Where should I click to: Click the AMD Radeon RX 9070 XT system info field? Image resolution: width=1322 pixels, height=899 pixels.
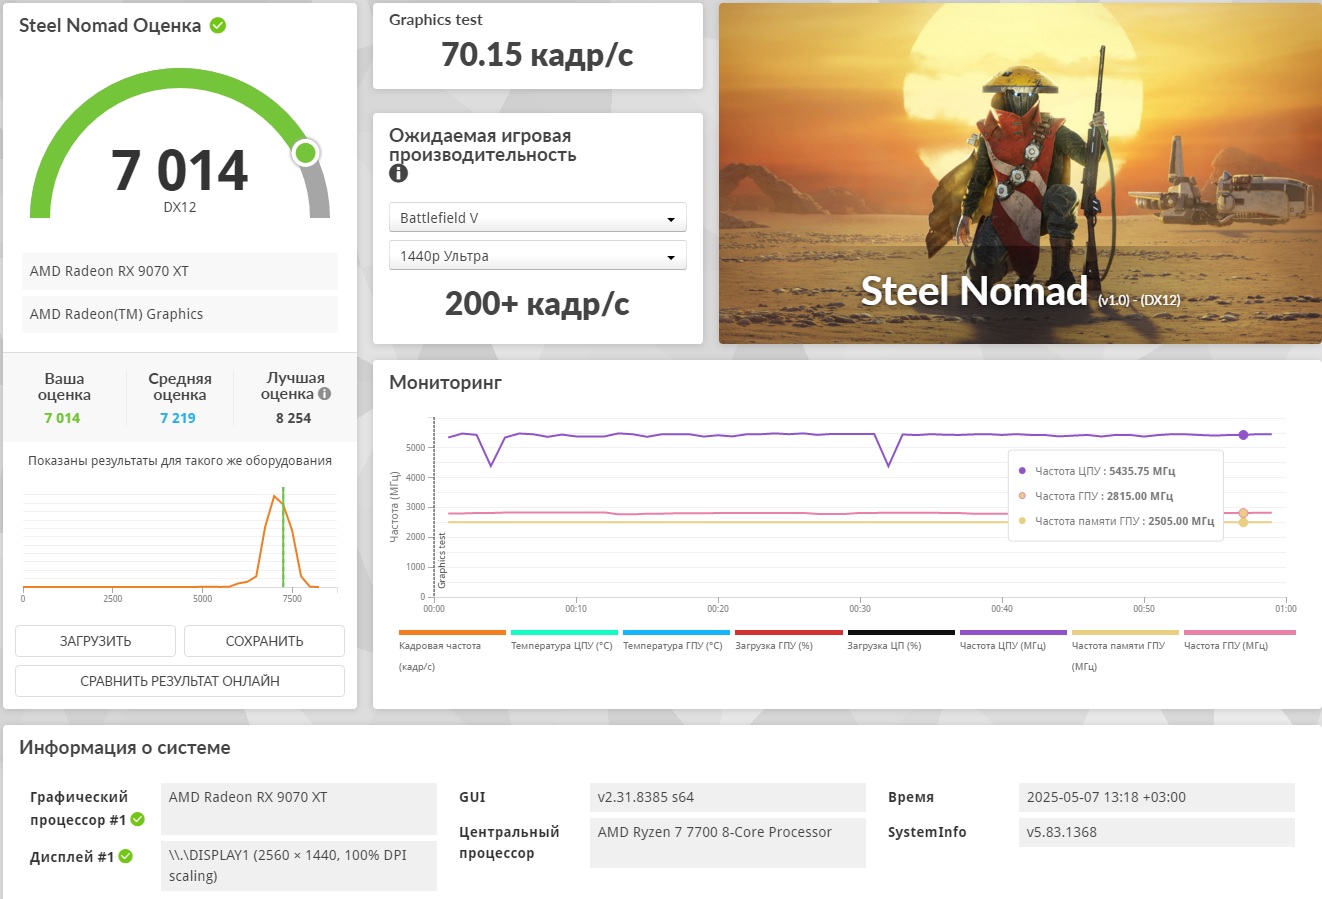299,809
